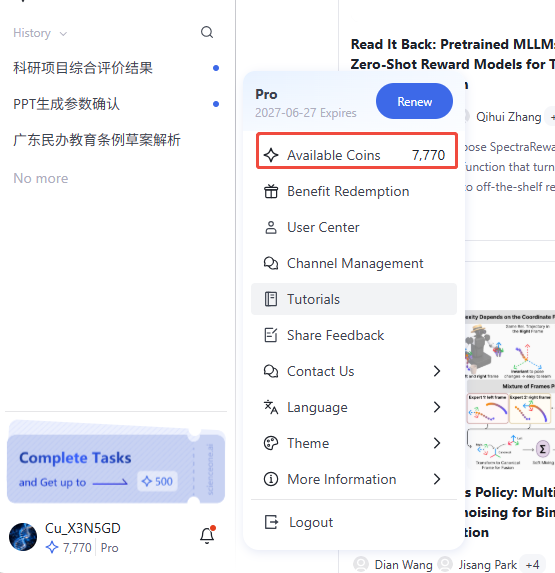The height and width of the screenshot is (573, 555).
Task: Click the More Information label
Action: 342,479
